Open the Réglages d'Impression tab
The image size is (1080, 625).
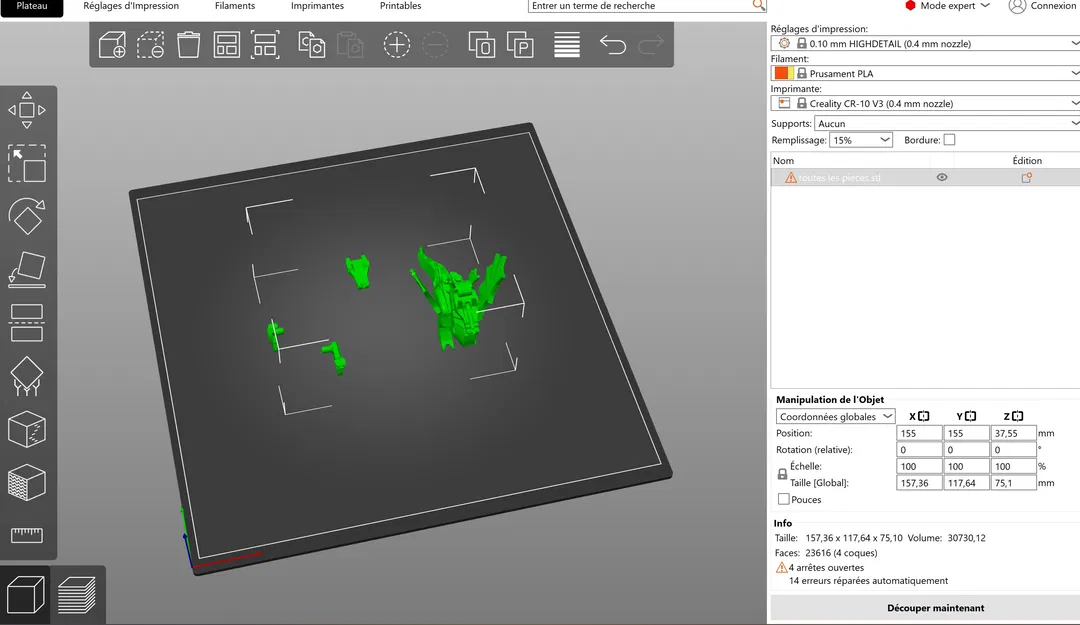tap(131, 6)
